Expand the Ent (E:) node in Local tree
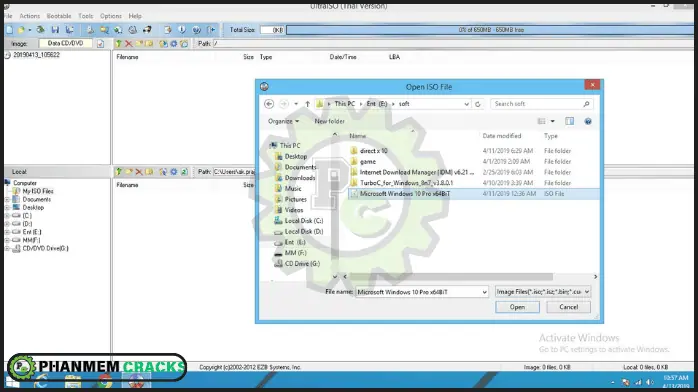The image size is (698, 392). 7,232
